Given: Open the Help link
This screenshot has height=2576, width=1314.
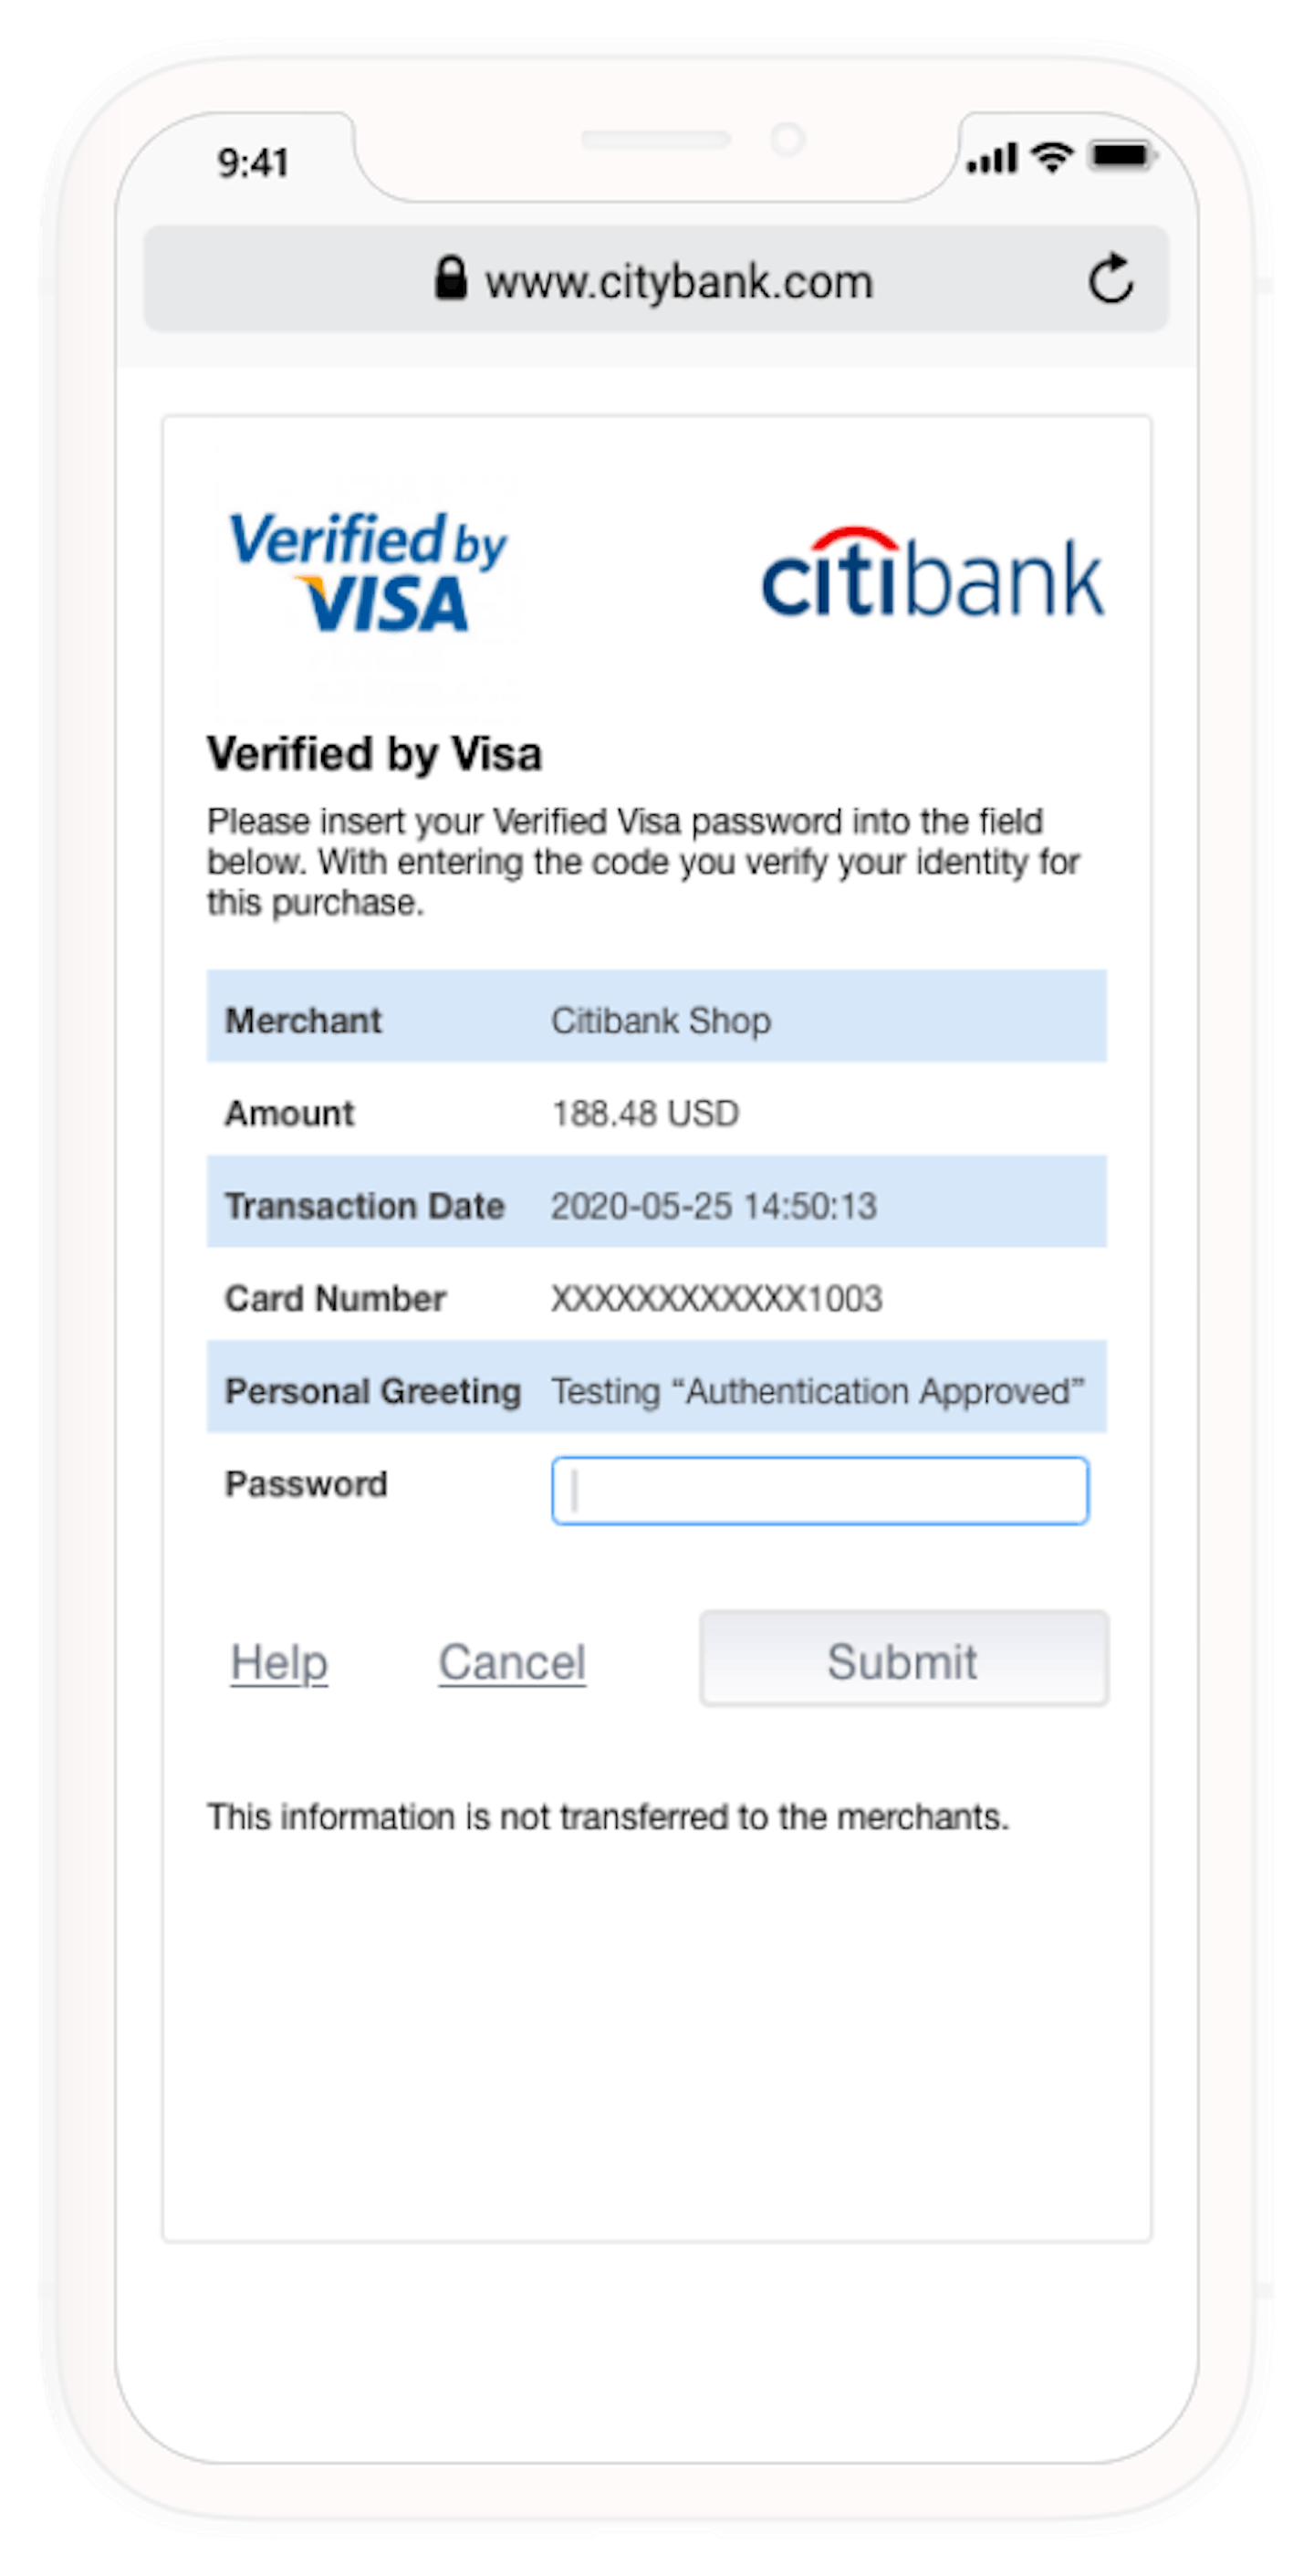Looking at the screenshot, I should point(279,1663).
